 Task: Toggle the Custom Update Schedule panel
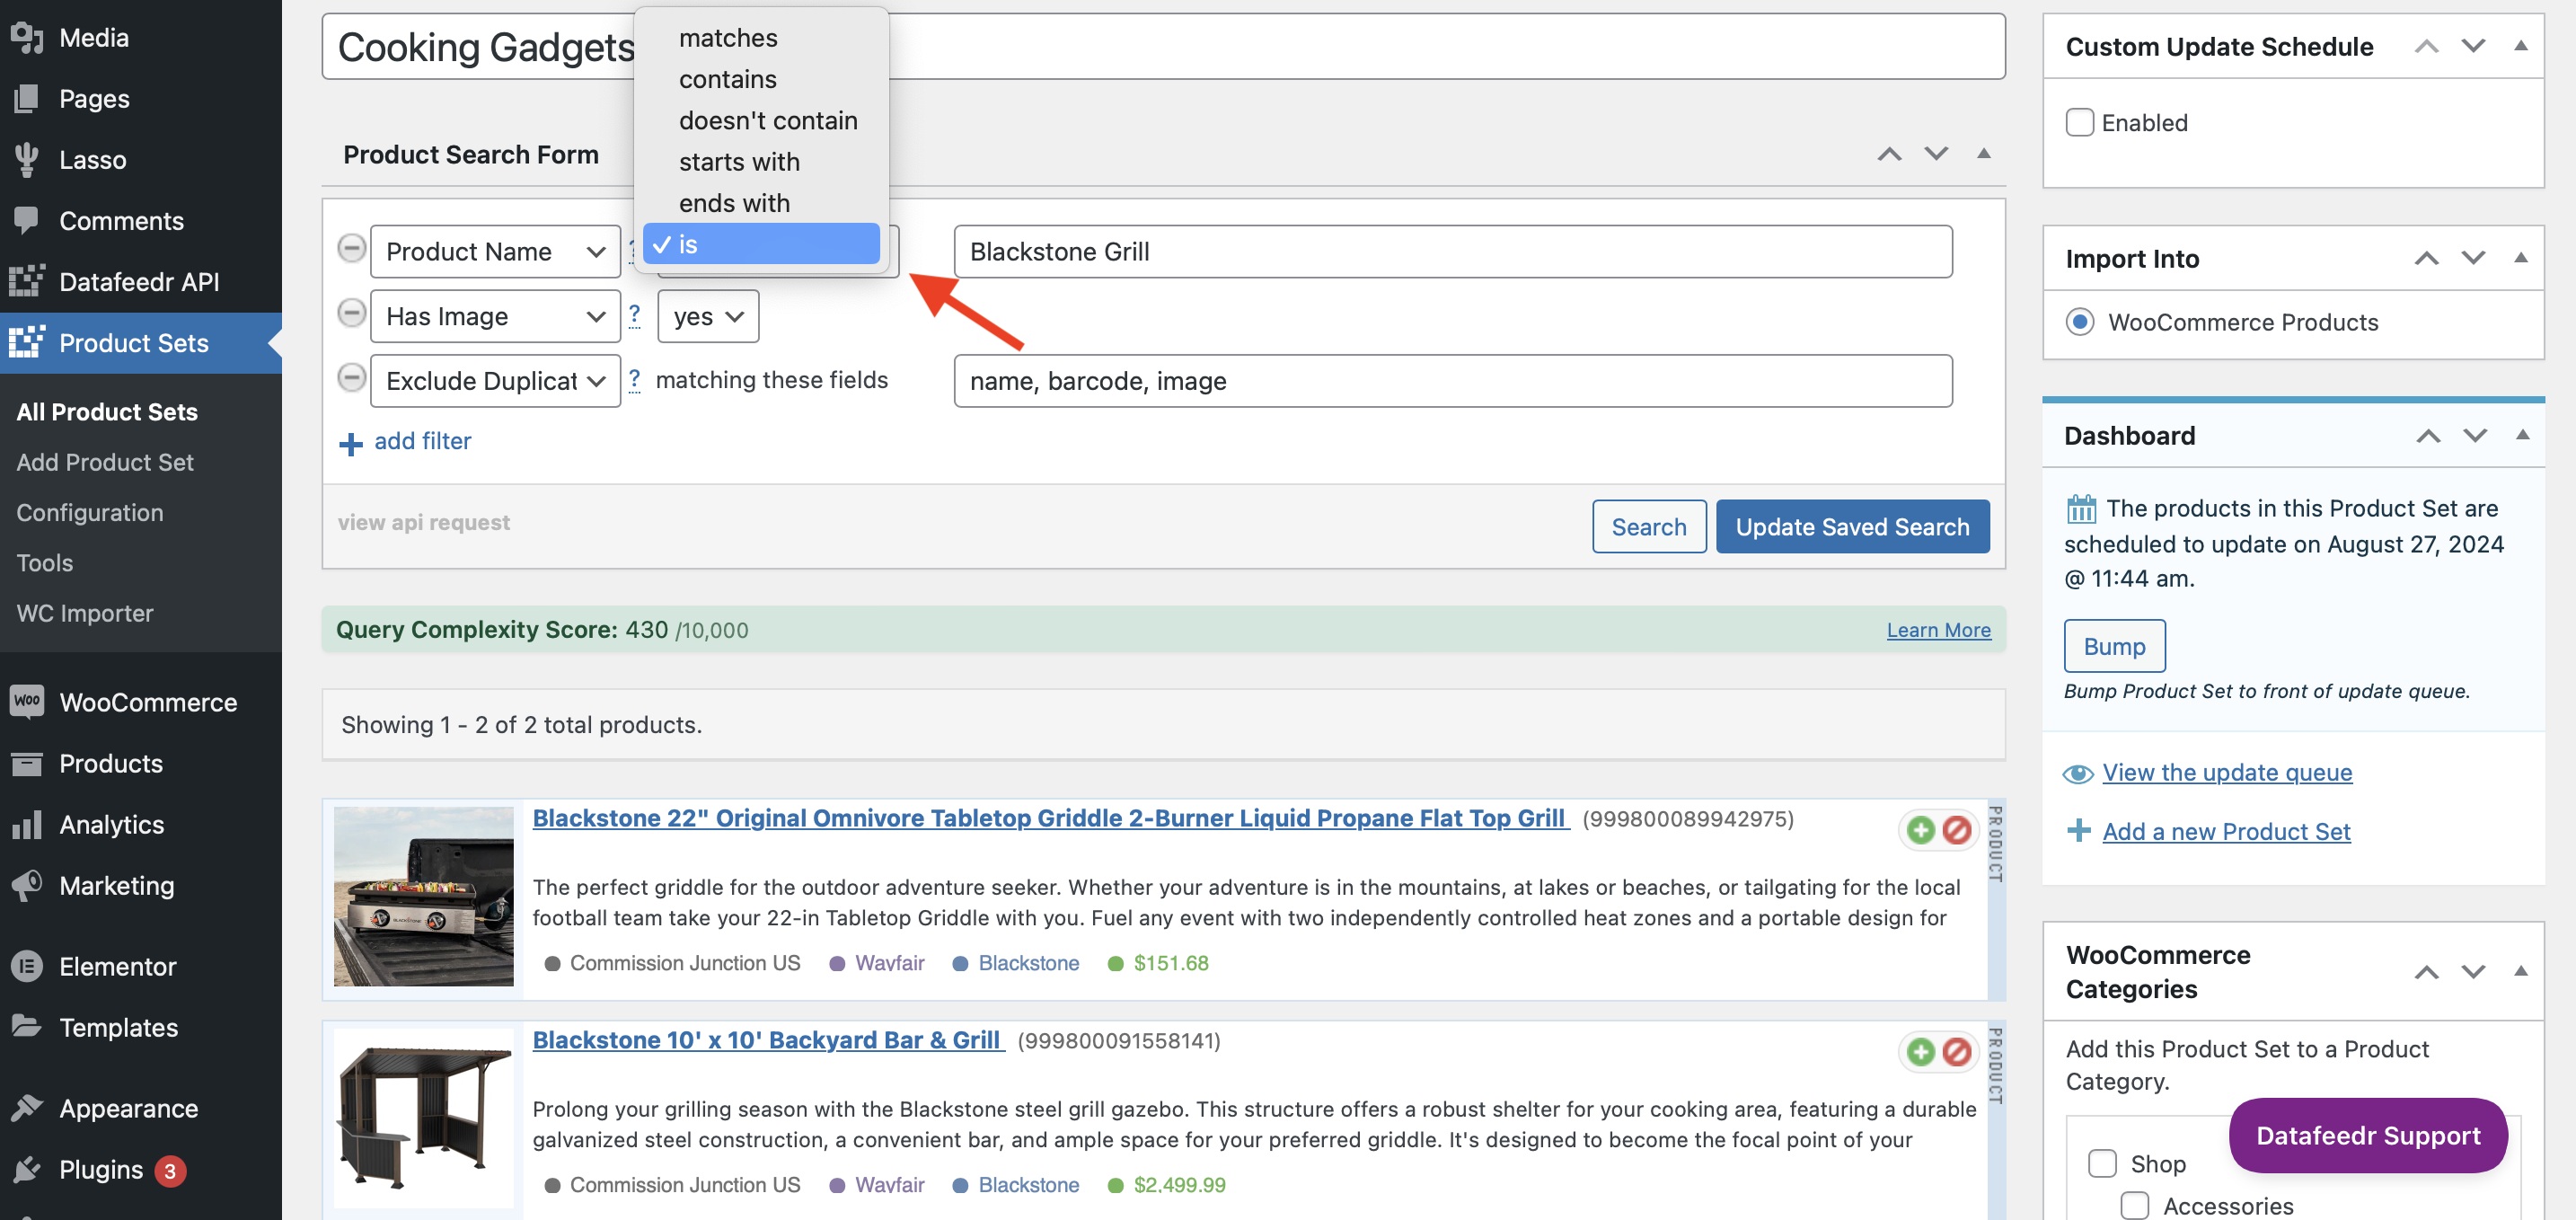pos(2521,46)
